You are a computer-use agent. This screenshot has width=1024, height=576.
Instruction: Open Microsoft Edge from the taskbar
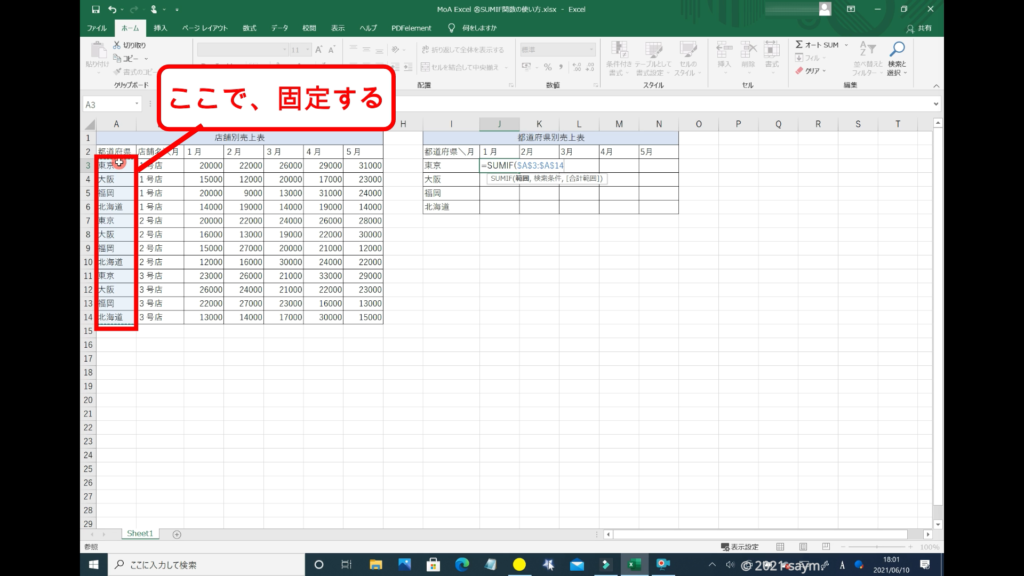(x=461, y=565)
